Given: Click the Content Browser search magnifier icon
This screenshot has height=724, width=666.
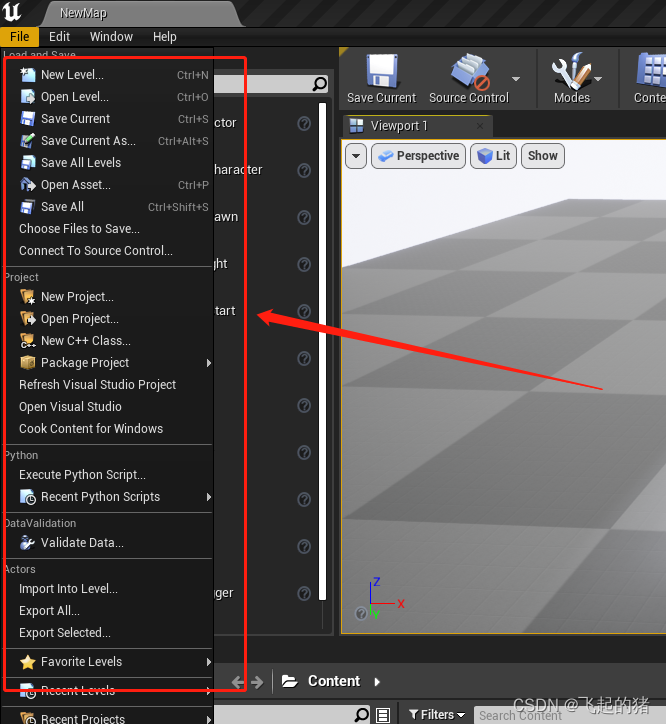Looking at the screenshot, I should click(x=362, y=715).
